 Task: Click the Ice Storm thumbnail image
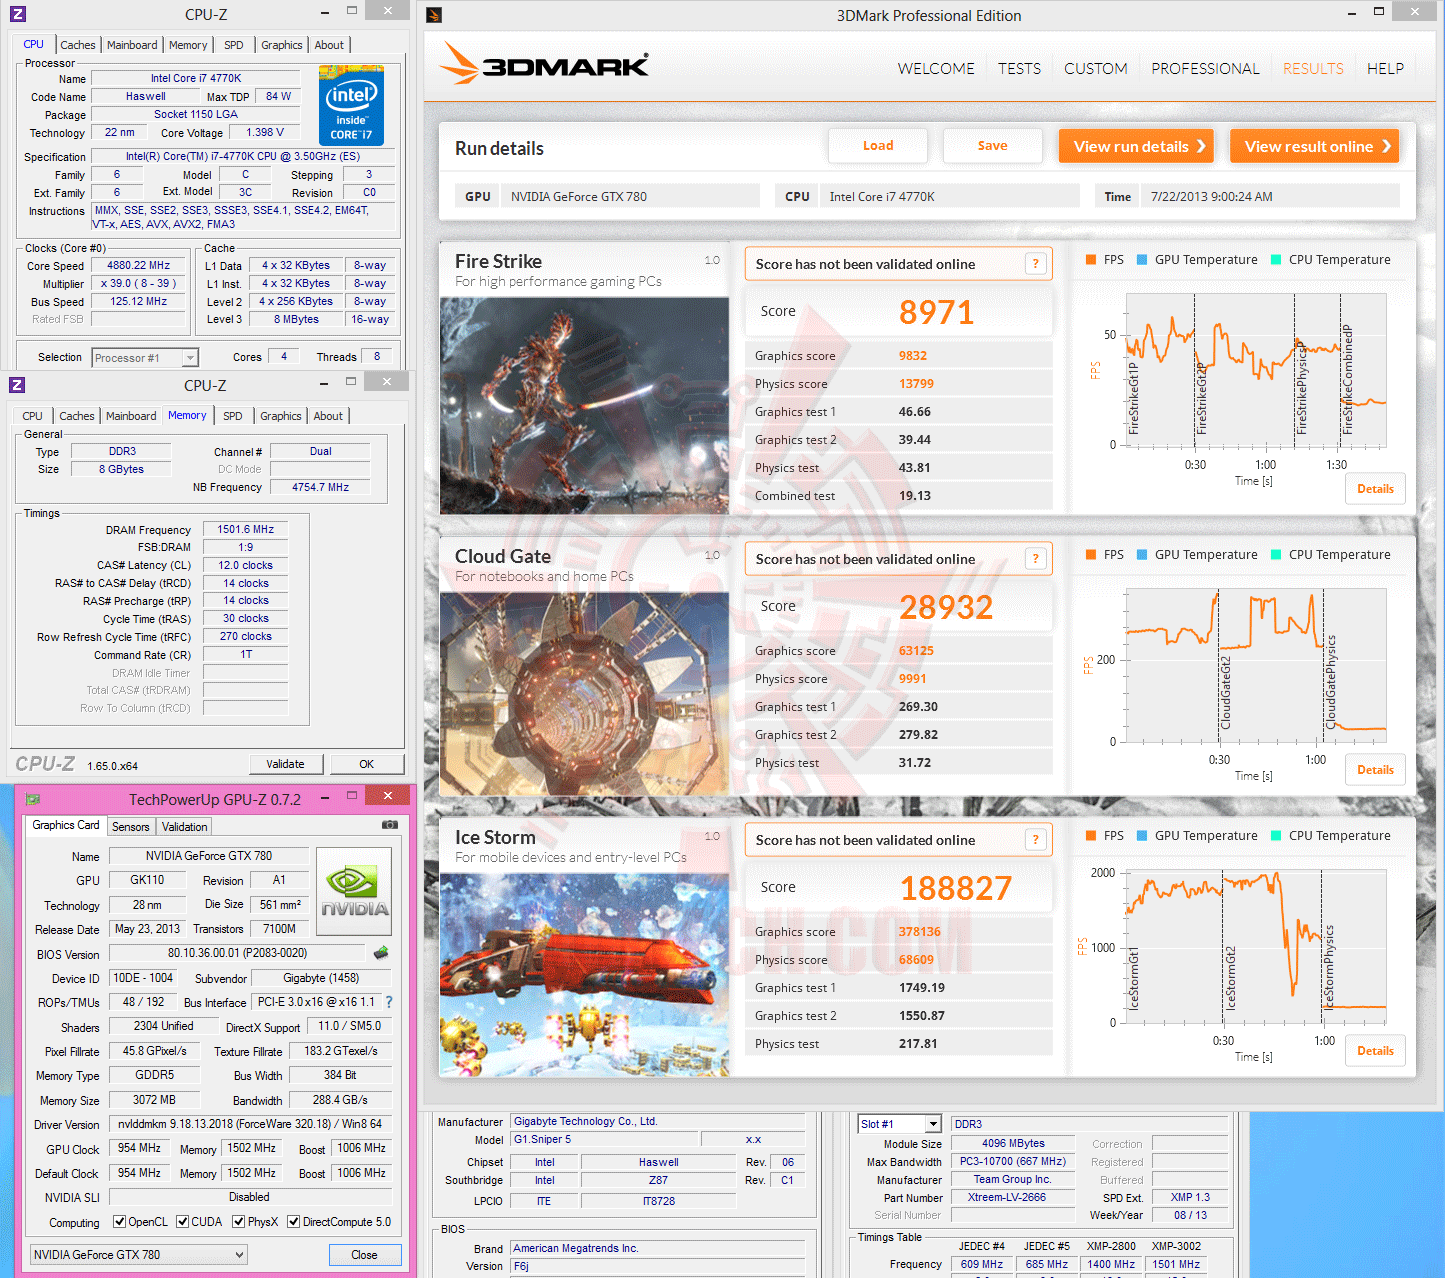tap(584, 975)
